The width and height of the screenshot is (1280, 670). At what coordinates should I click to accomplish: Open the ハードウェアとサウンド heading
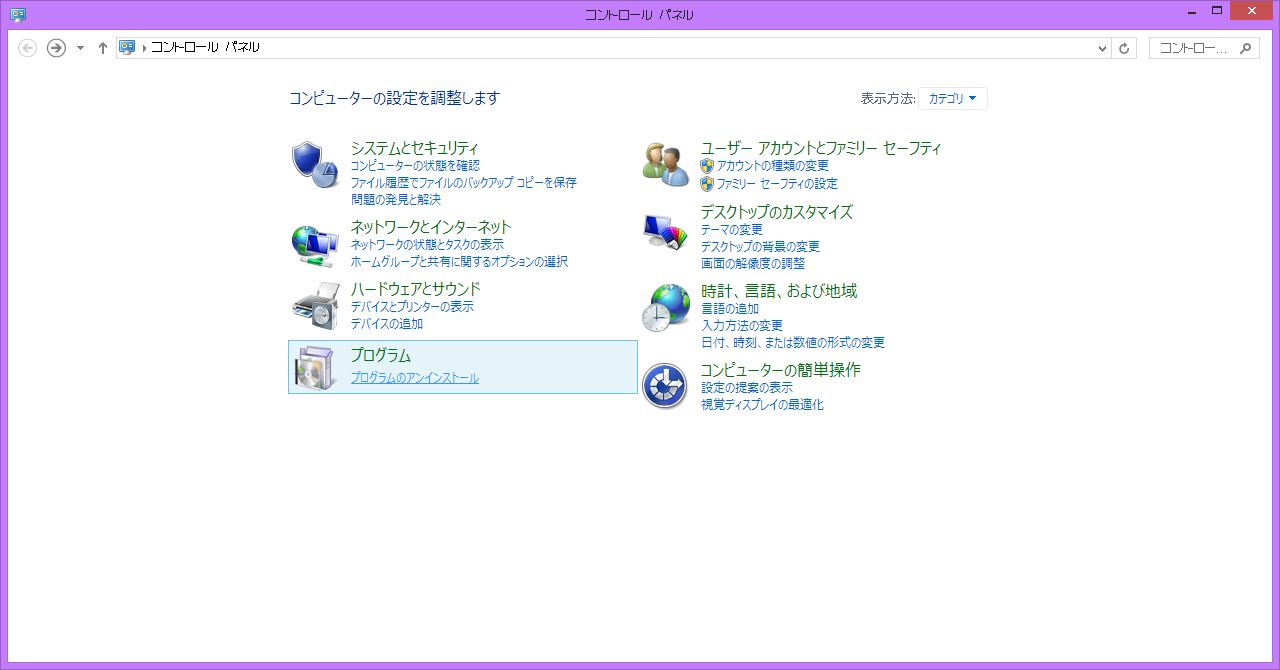415,289
